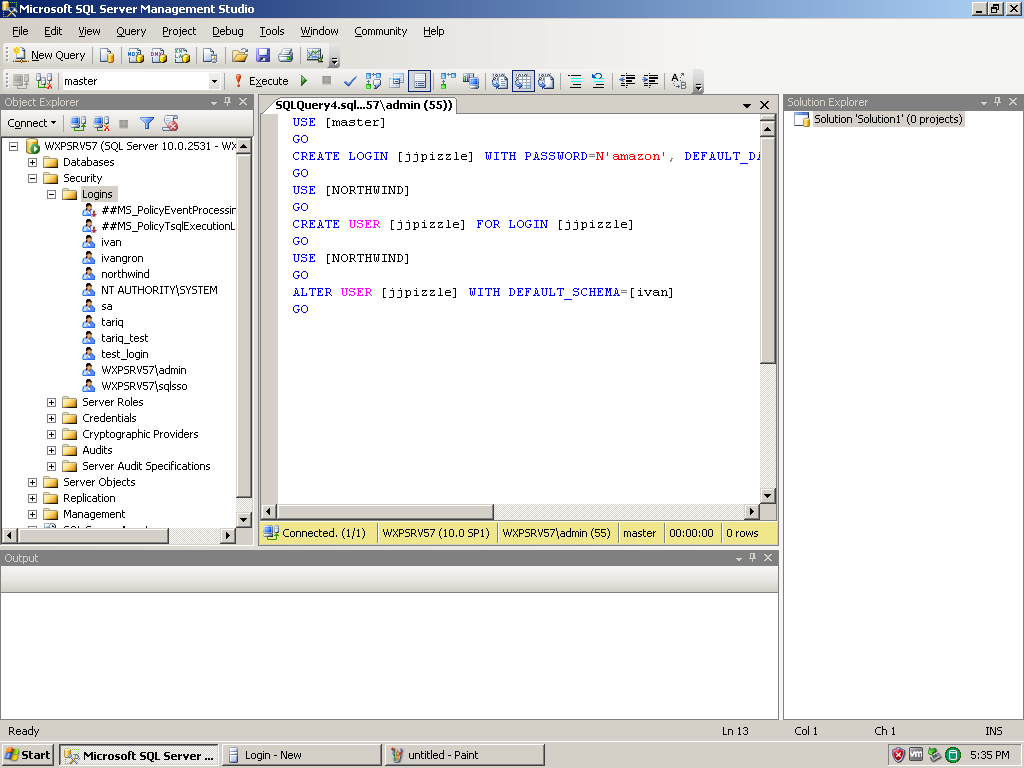Click the New Query button
This screenshot has height=768, width=1024.
50,56
